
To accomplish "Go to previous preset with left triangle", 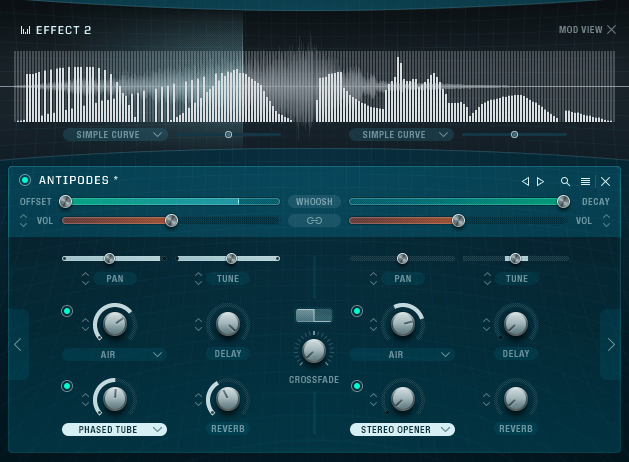I will (525, 181).
